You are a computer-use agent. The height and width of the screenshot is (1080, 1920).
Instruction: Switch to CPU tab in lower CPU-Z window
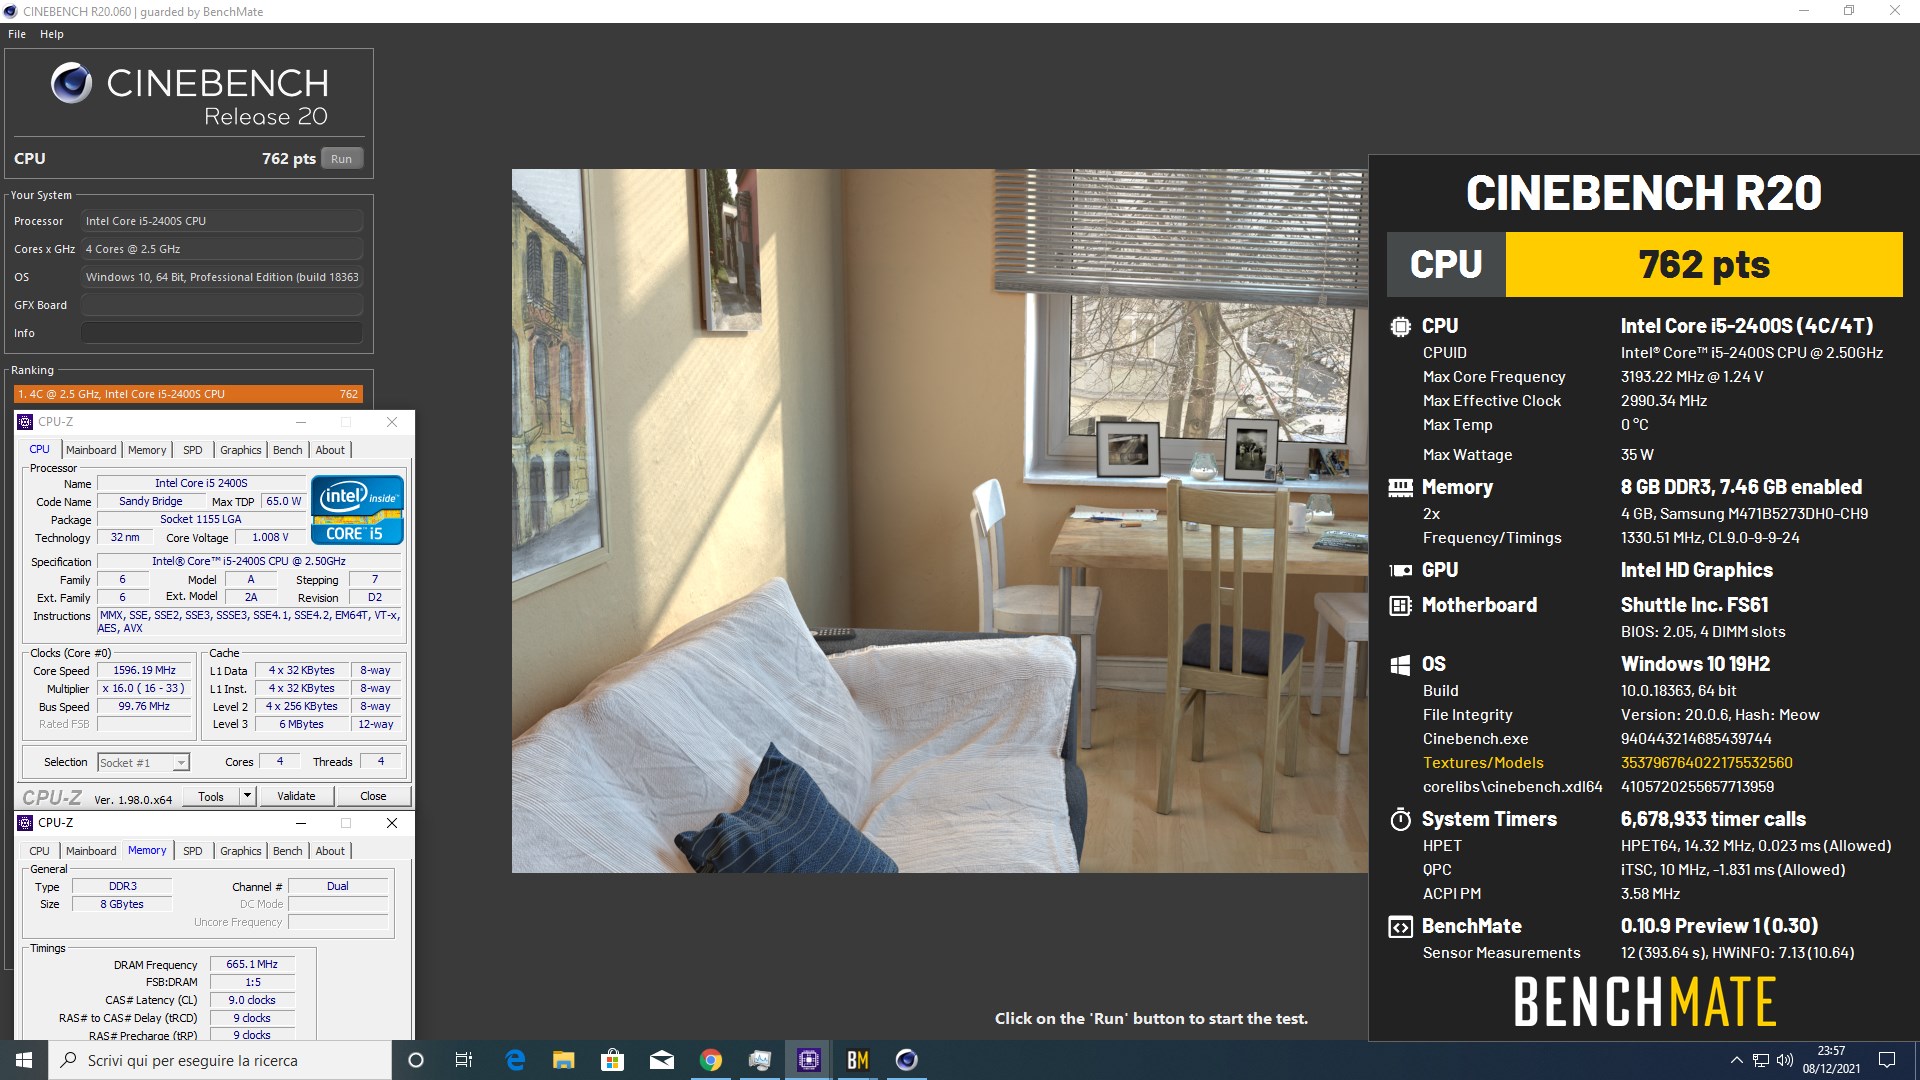point(40,851)
